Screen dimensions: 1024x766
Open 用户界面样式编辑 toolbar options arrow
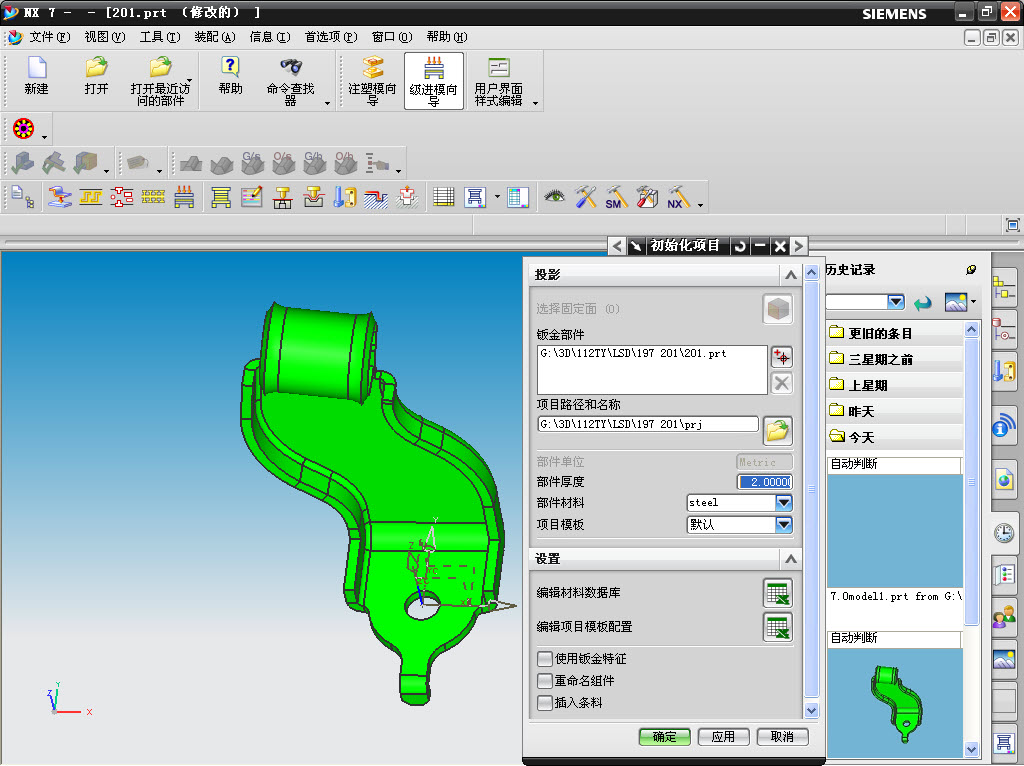tap(536, 103)
